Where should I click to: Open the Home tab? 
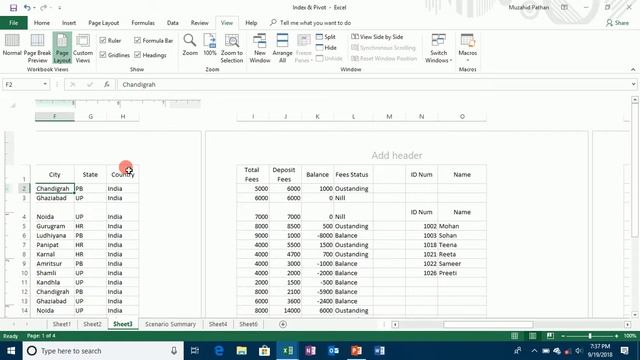42,23
